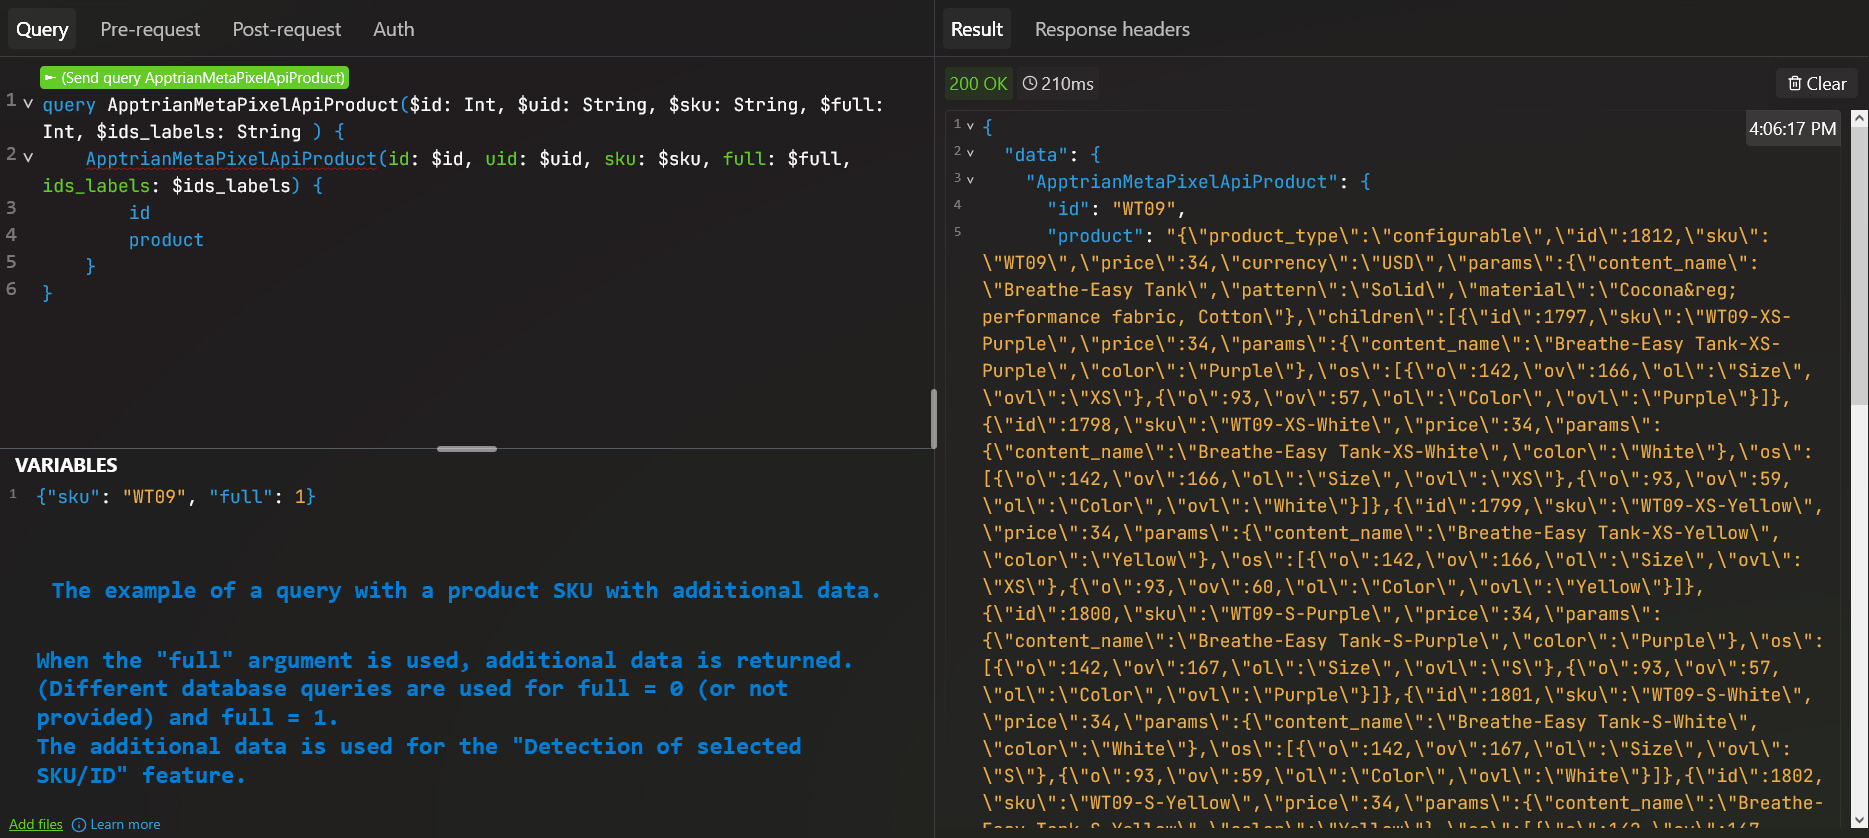Clear the result with the Clear button

point(1817,84)
